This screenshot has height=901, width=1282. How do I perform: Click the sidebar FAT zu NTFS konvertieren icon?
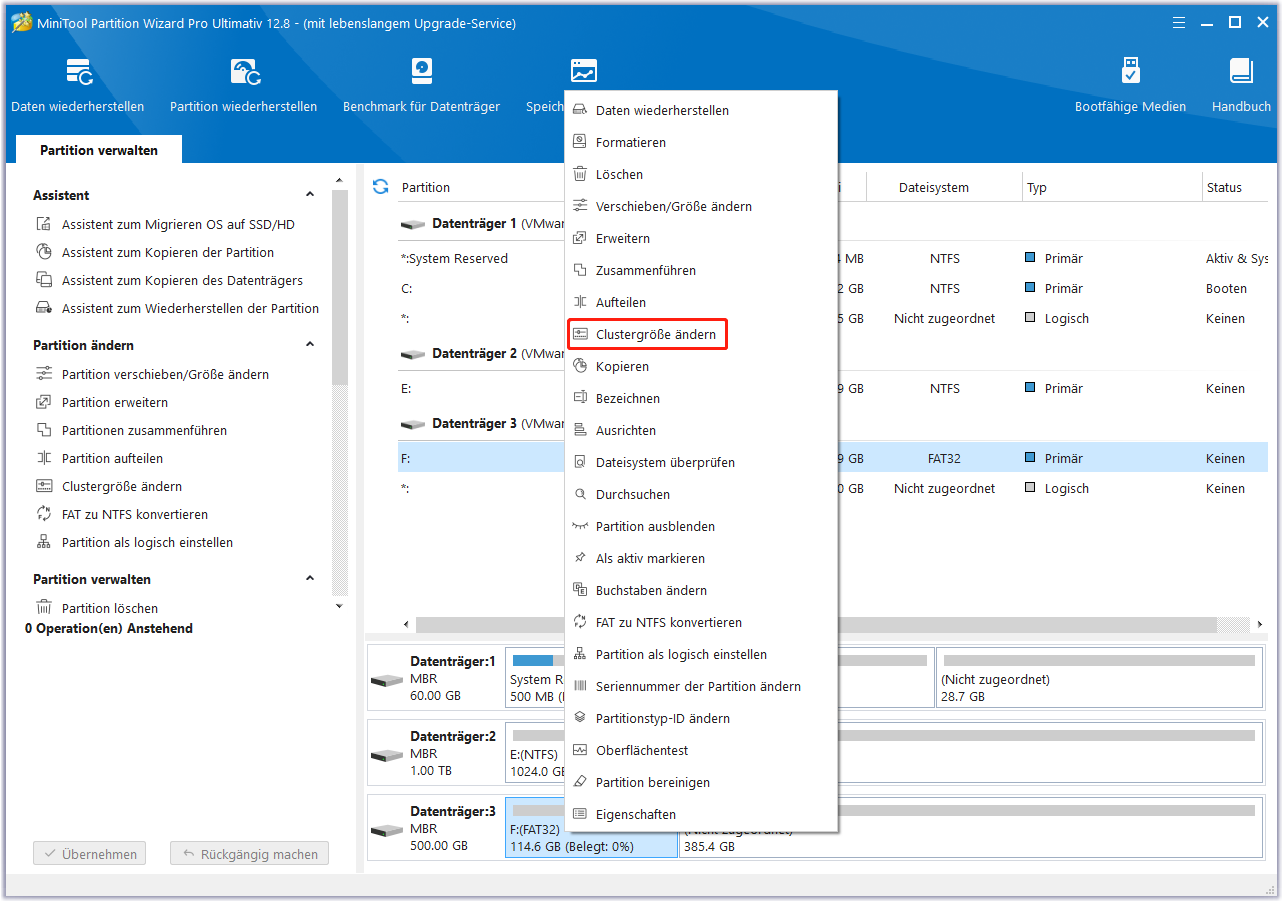coord(44,514)
